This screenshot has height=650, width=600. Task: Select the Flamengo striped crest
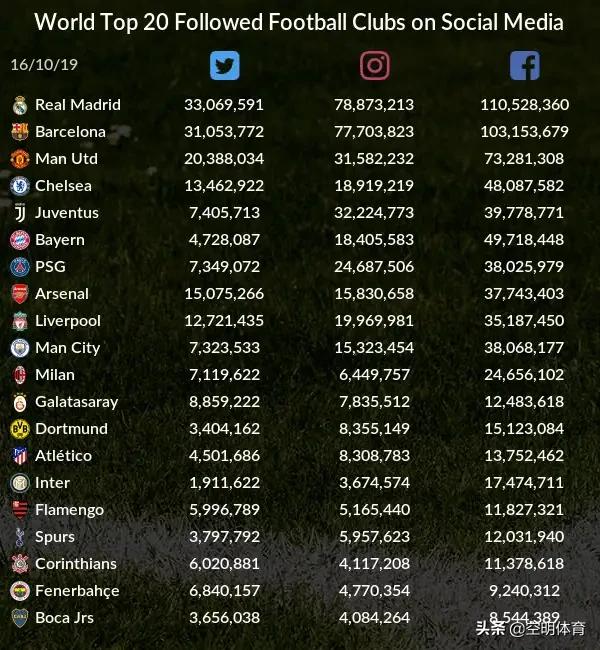tap(20, 510)
